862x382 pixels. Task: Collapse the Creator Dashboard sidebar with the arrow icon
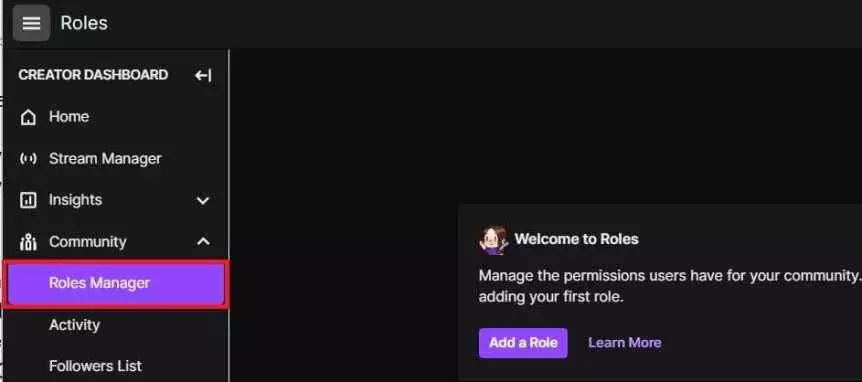(x=203, y=75)
